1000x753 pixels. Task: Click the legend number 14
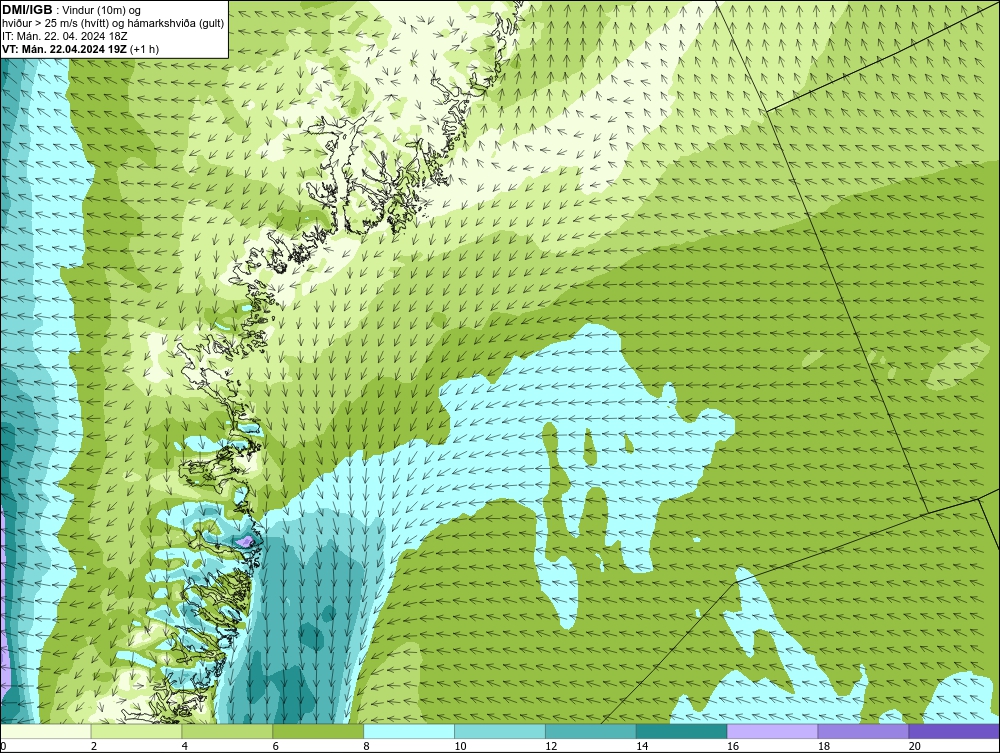[642, 746]
